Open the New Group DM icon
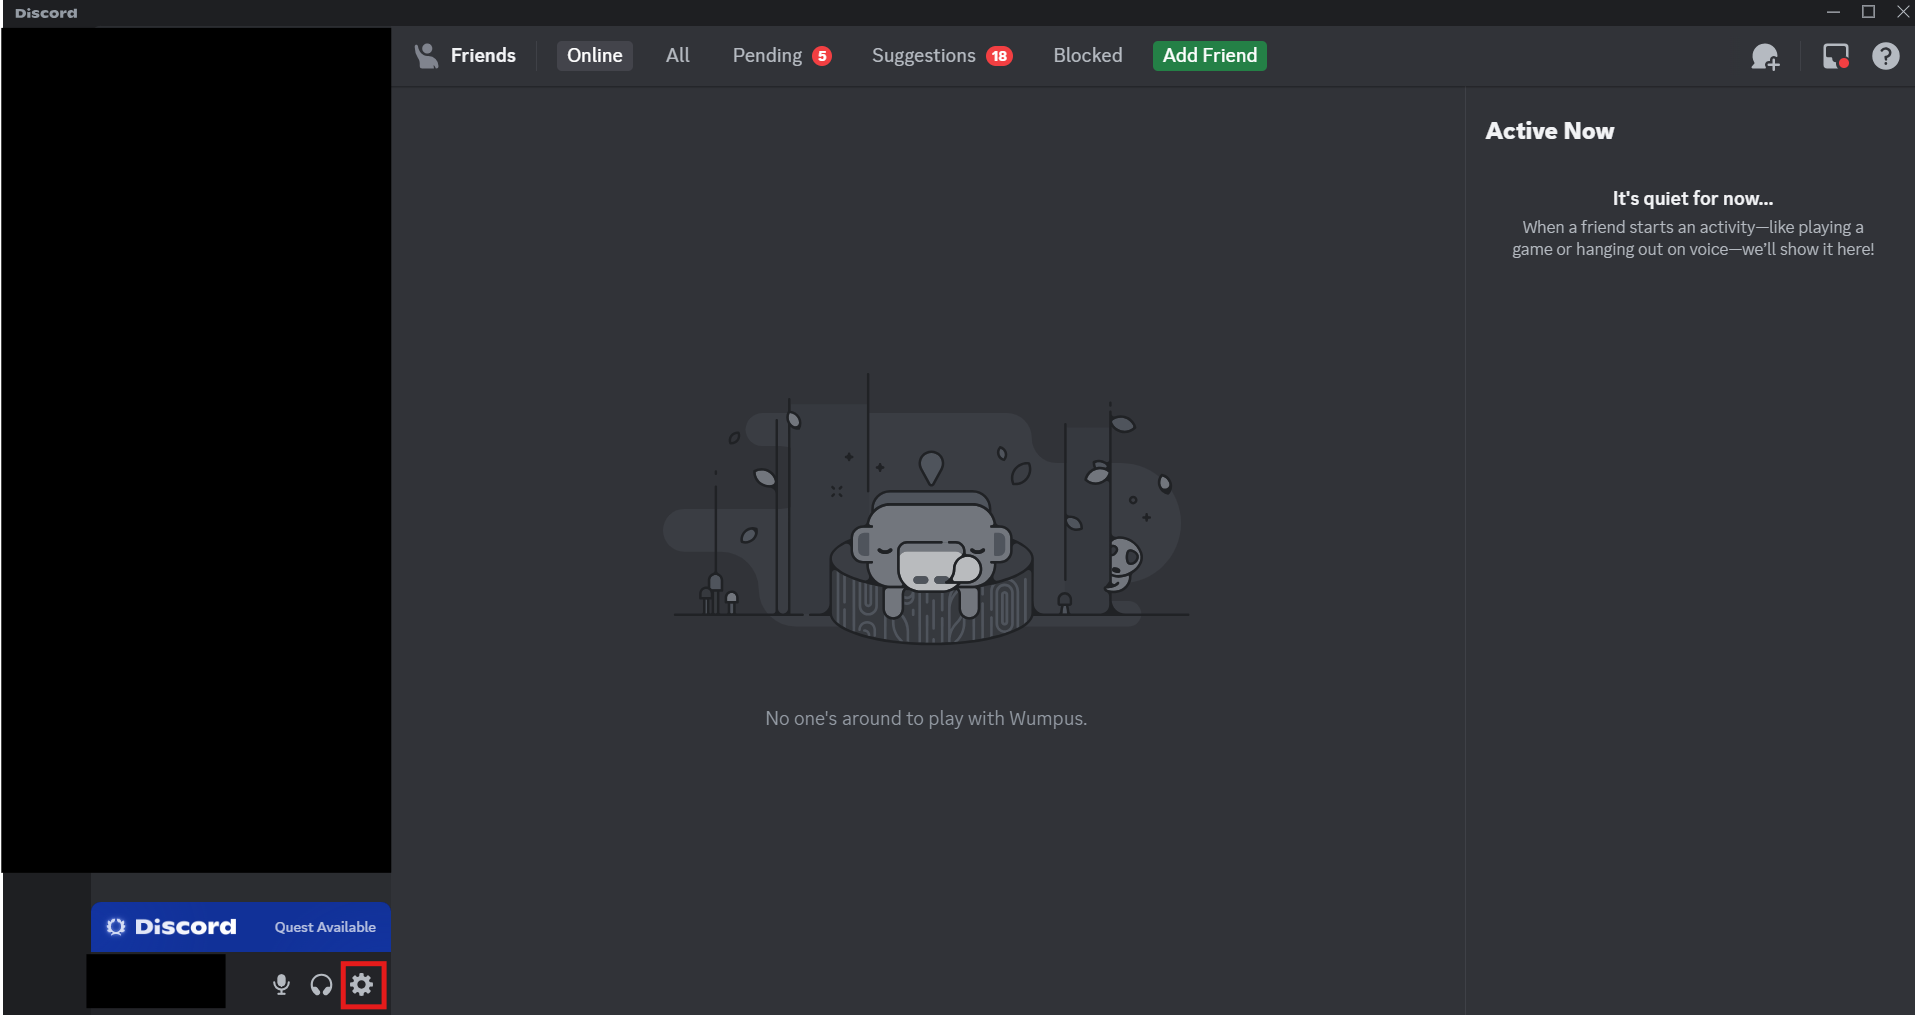 point(1766,56)
